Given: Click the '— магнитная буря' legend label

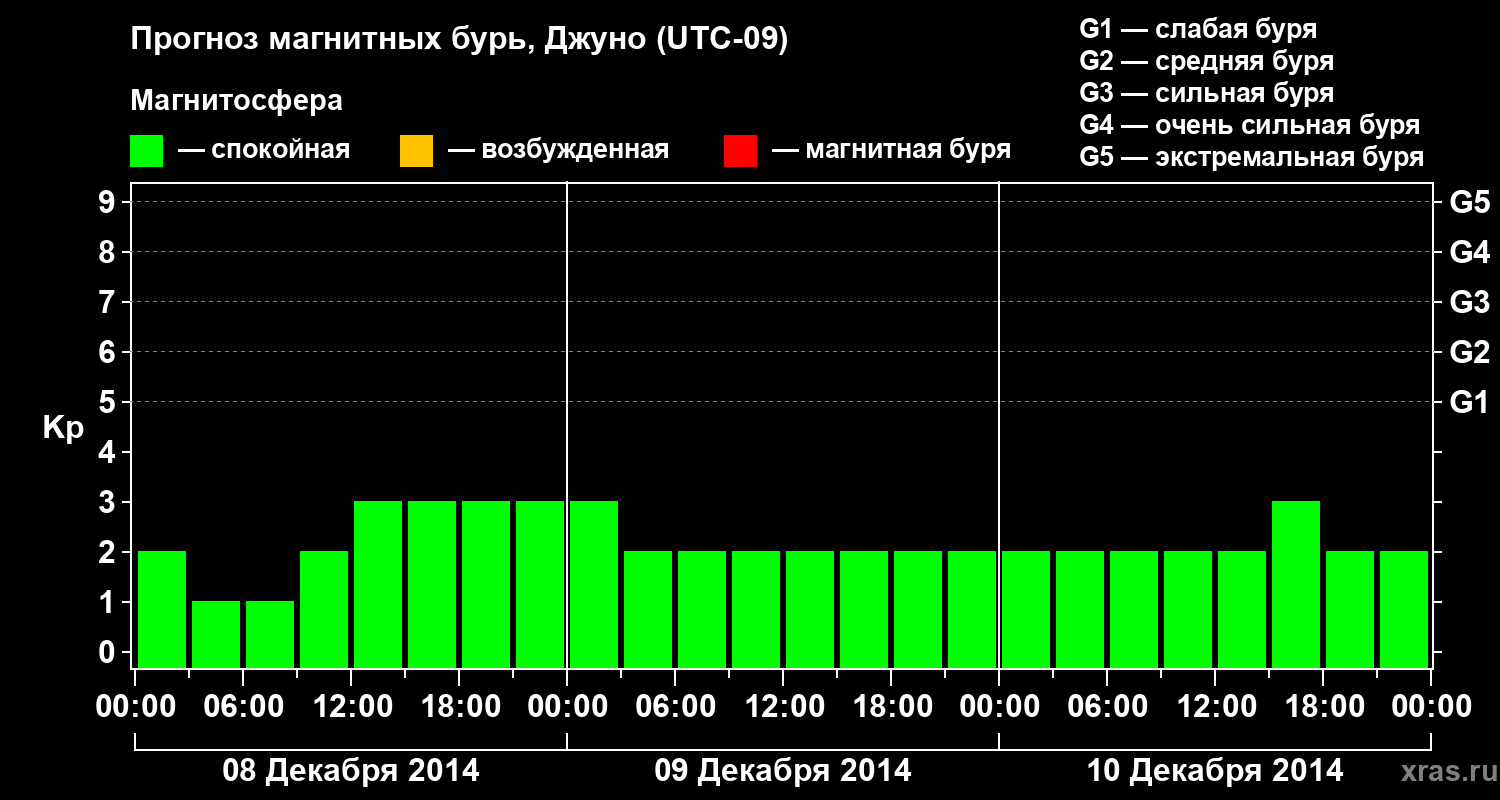Looking at the screenshot, I should coord(891,150).
